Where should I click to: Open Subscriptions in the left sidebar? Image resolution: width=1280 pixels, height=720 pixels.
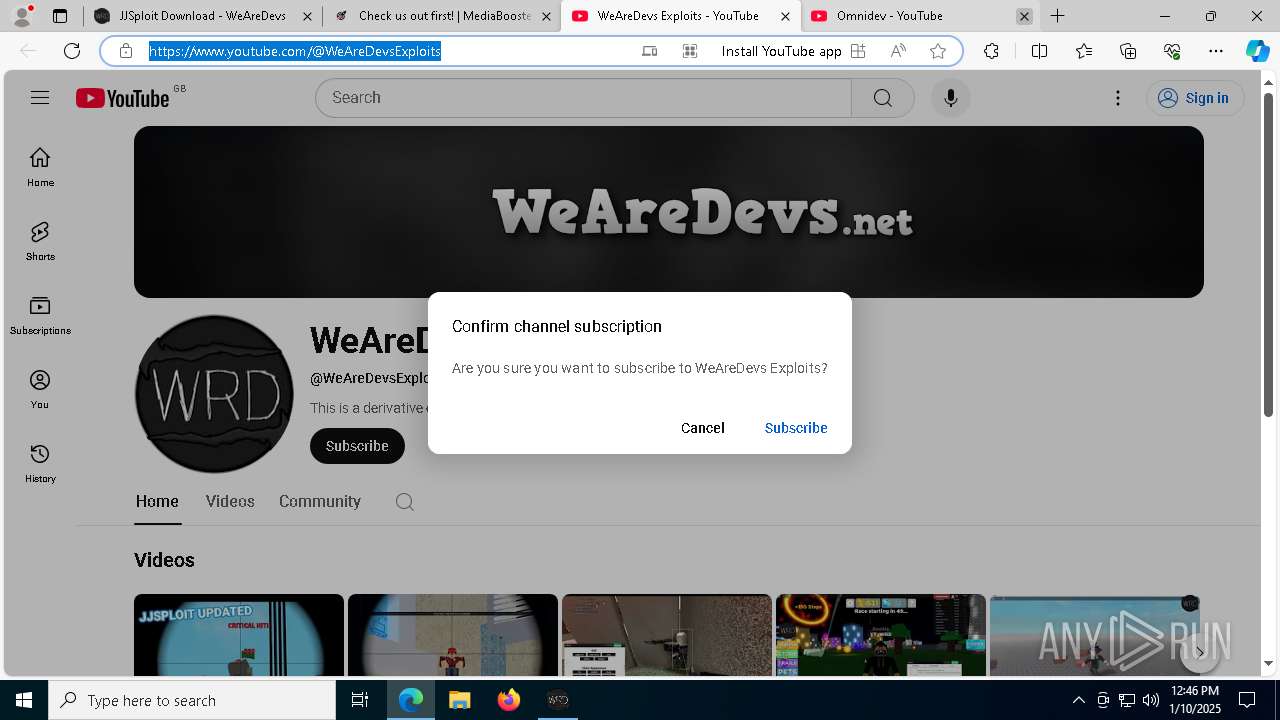point(40,315)
